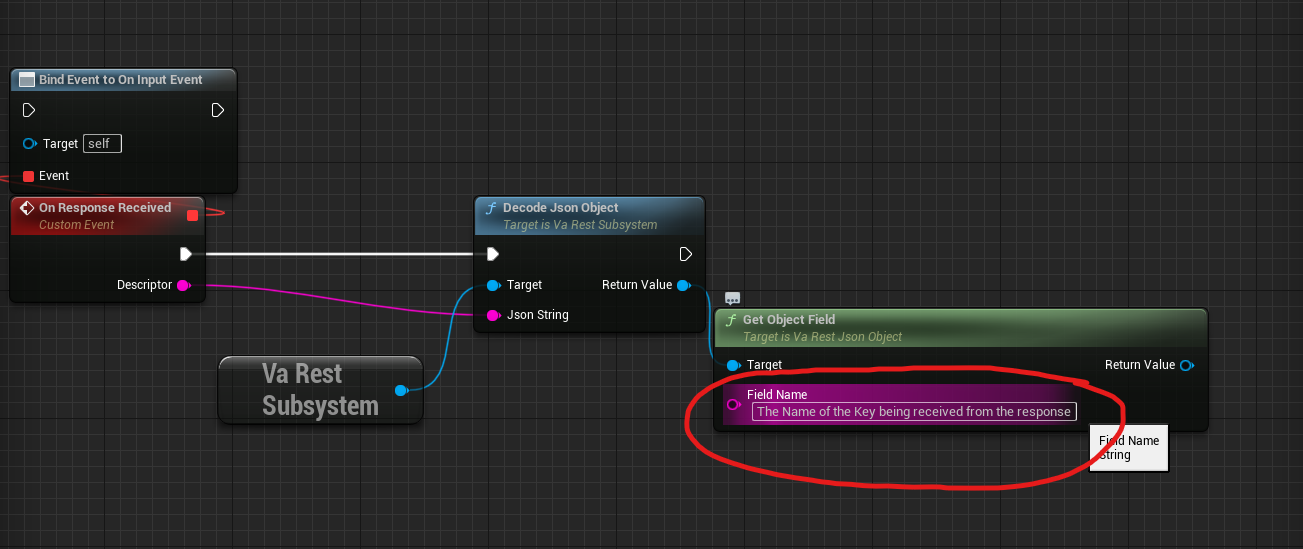This screenshot has height=549, width=1303.
Task: Click the 'self' field beside Bind Event Target
Action: [102, 144]
